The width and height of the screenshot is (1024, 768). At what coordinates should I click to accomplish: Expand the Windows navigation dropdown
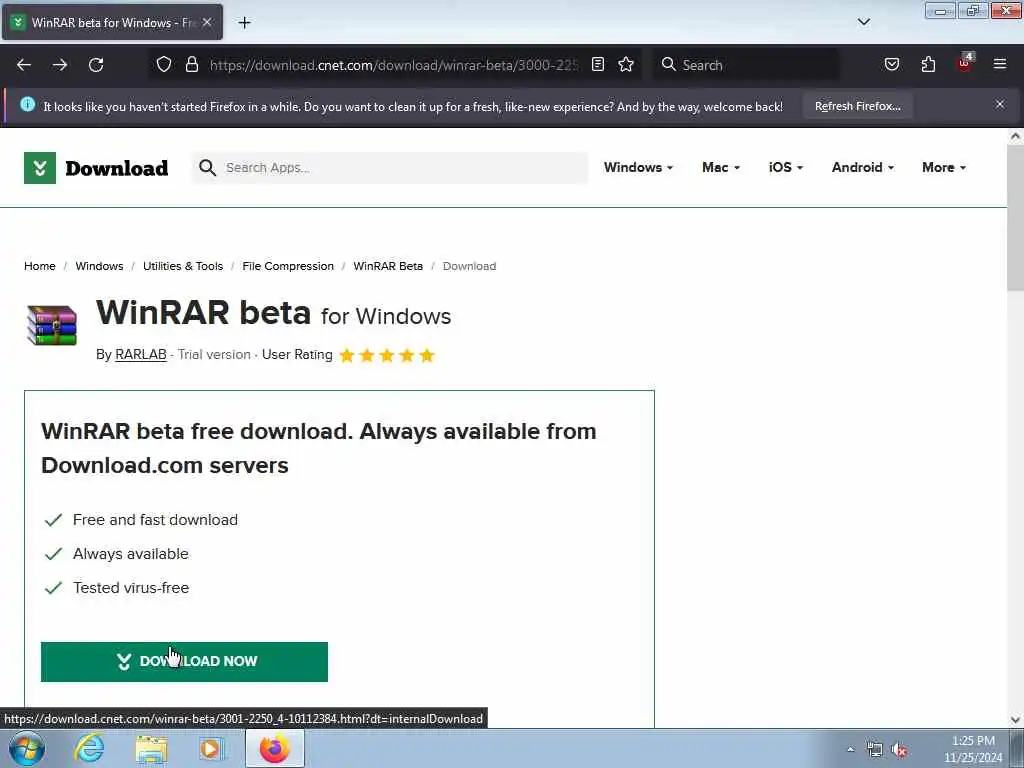[638, 167]
